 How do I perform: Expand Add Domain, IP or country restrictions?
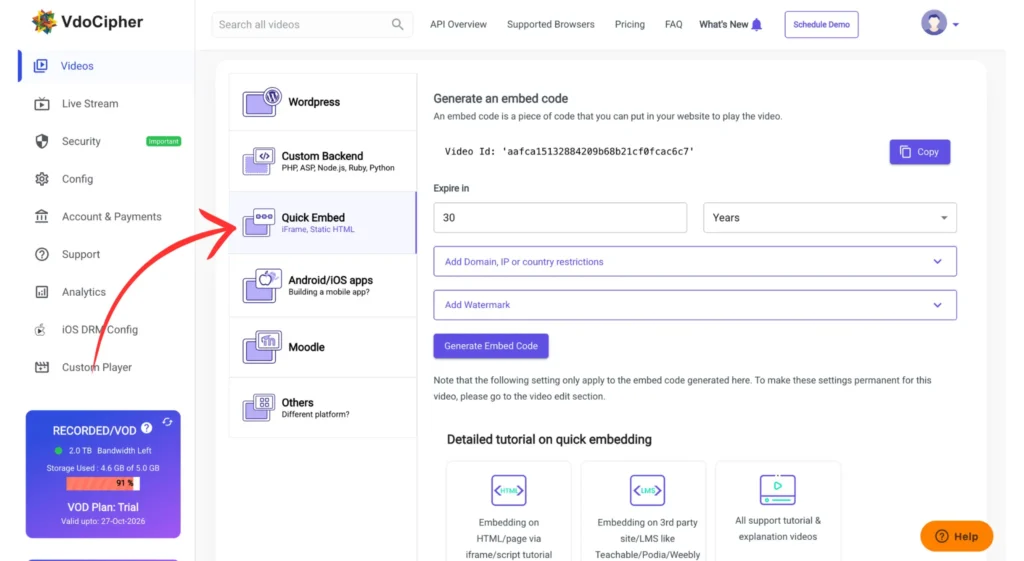point(695,261)
